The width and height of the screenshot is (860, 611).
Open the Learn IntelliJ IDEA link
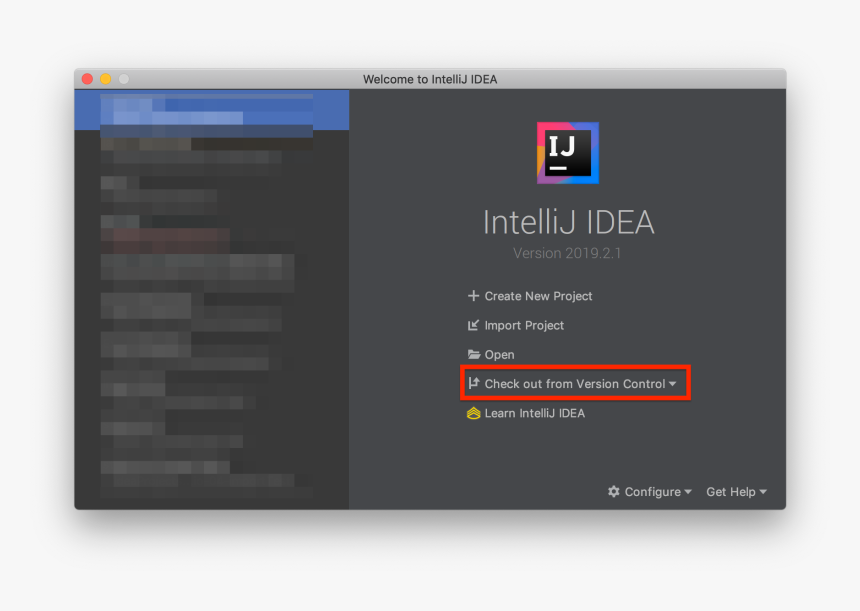pyautogui.click(x=534, y=413)
